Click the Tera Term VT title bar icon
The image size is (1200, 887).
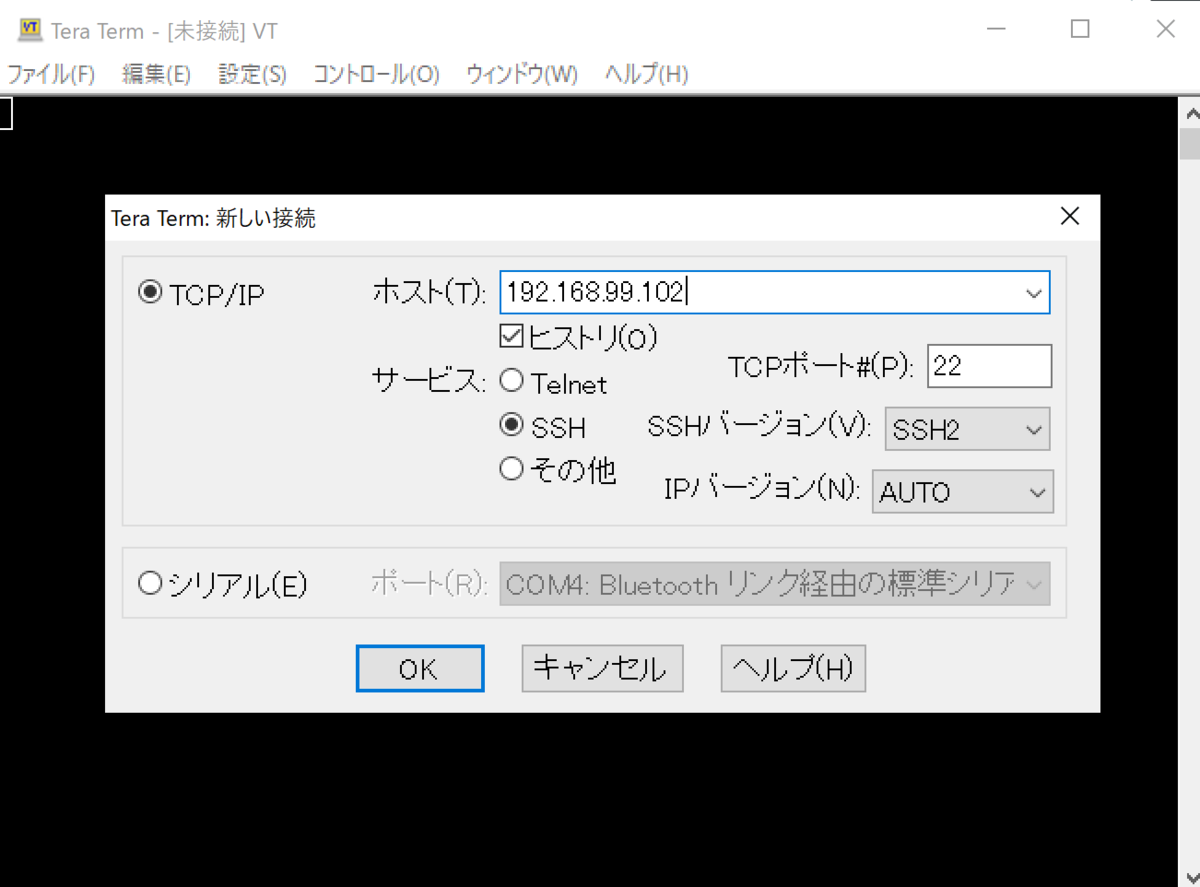(x=30, y=29)
